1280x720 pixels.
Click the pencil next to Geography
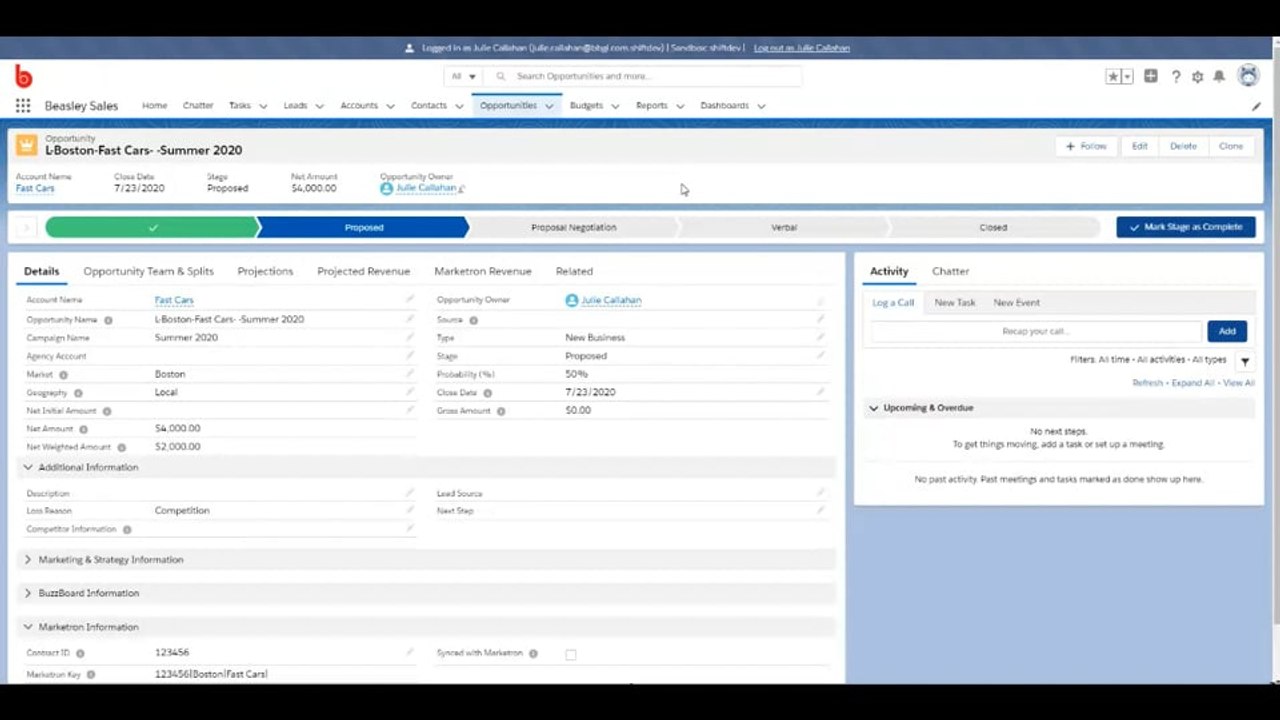click(x=409, y=392)
